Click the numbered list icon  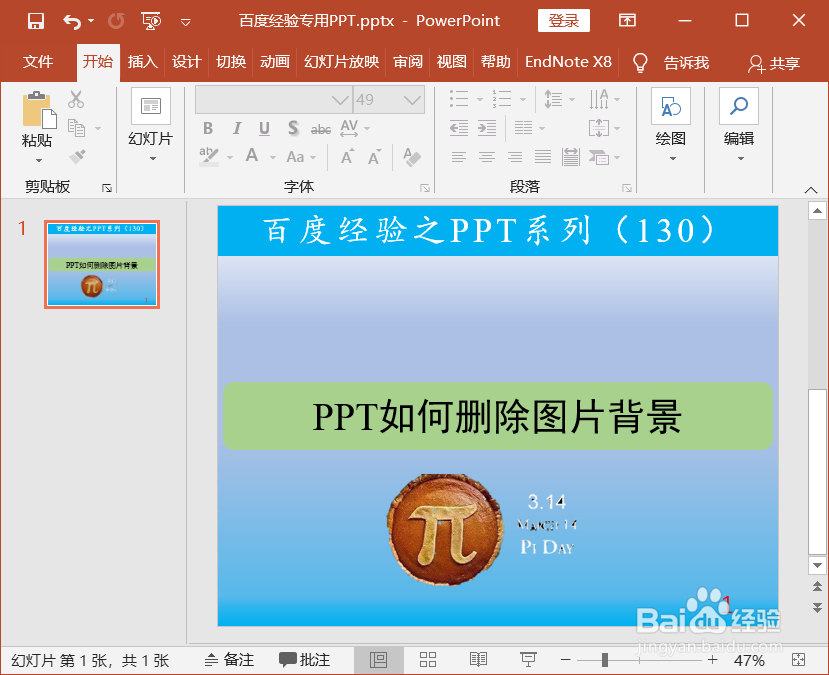(502, 99)
